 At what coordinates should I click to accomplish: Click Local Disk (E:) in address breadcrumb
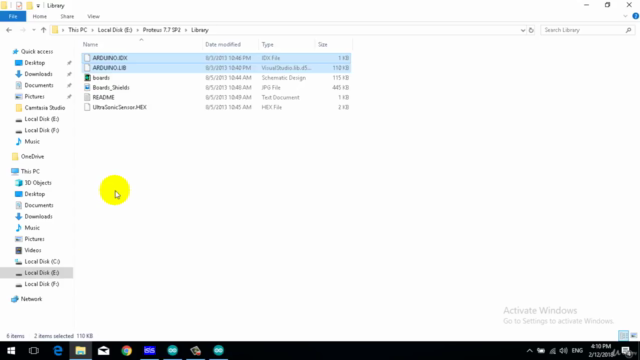pyautogui.click(x=115, y=30)
